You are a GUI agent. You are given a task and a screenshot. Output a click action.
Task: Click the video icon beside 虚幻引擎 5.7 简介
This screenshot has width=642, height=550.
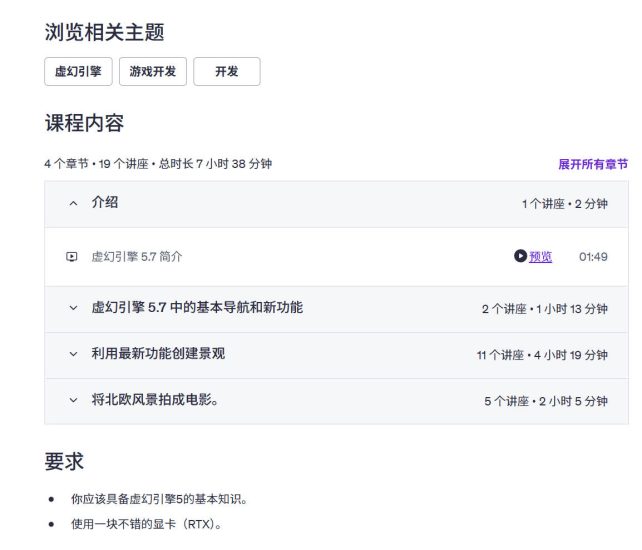[72, 257]
